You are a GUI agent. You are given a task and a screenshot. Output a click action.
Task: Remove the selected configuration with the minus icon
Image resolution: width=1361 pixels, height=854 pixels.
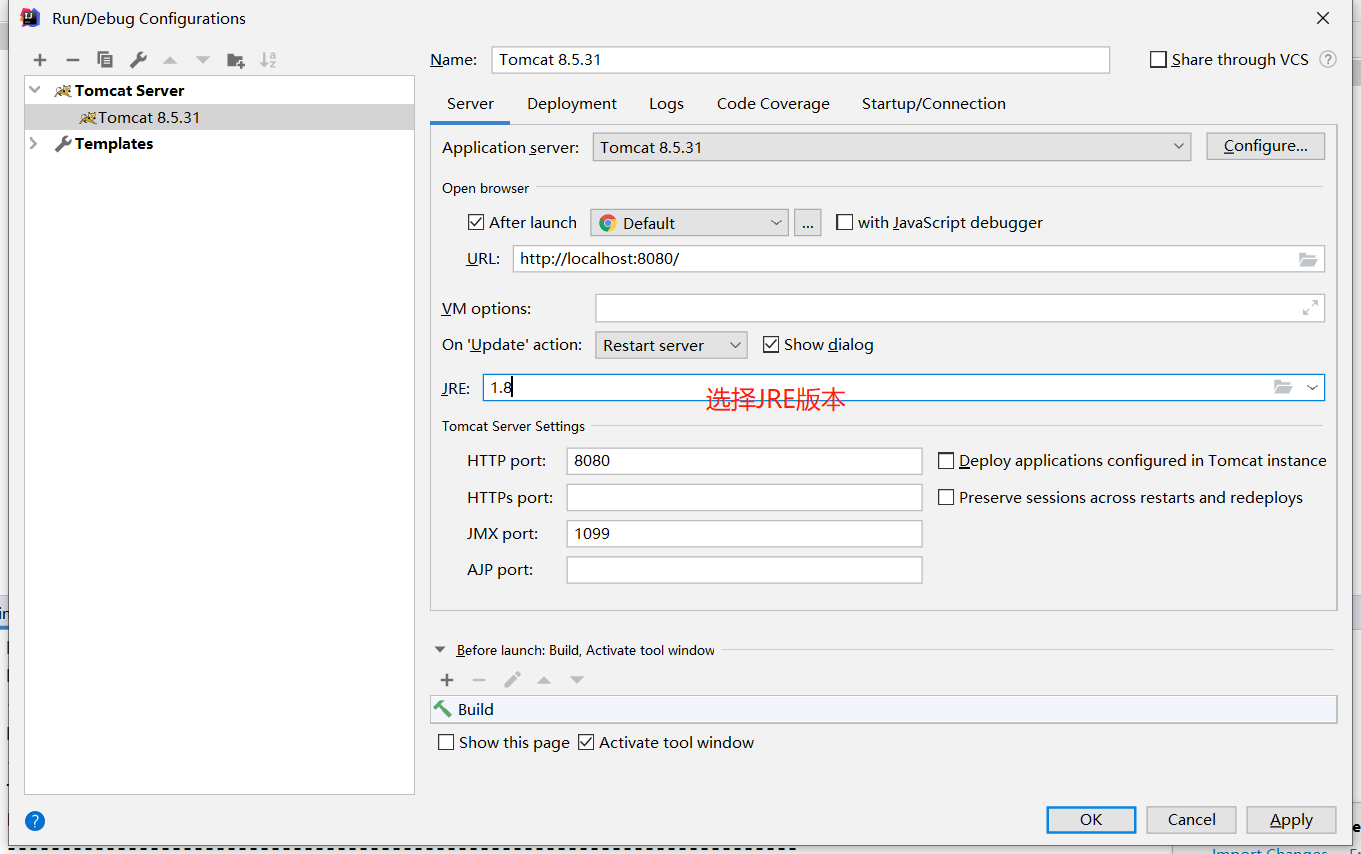72,60
